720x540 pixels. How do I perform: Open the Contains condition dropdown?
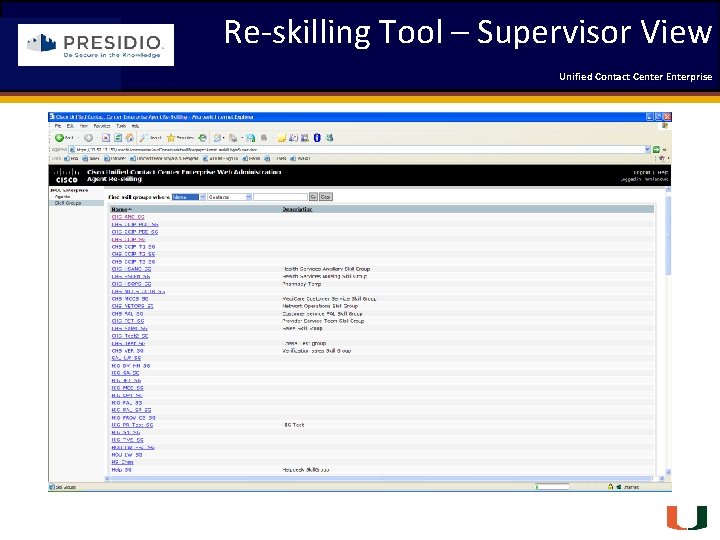pos(229,197)
